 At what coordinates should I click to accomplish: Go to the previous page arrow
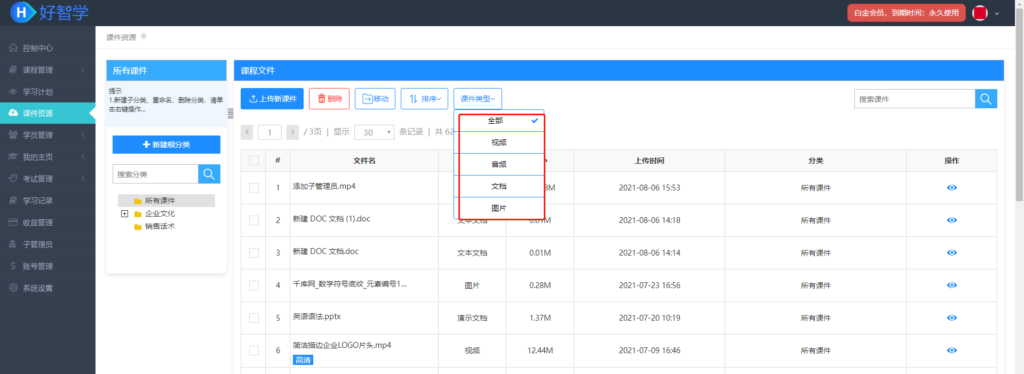[x=247, y=132]
